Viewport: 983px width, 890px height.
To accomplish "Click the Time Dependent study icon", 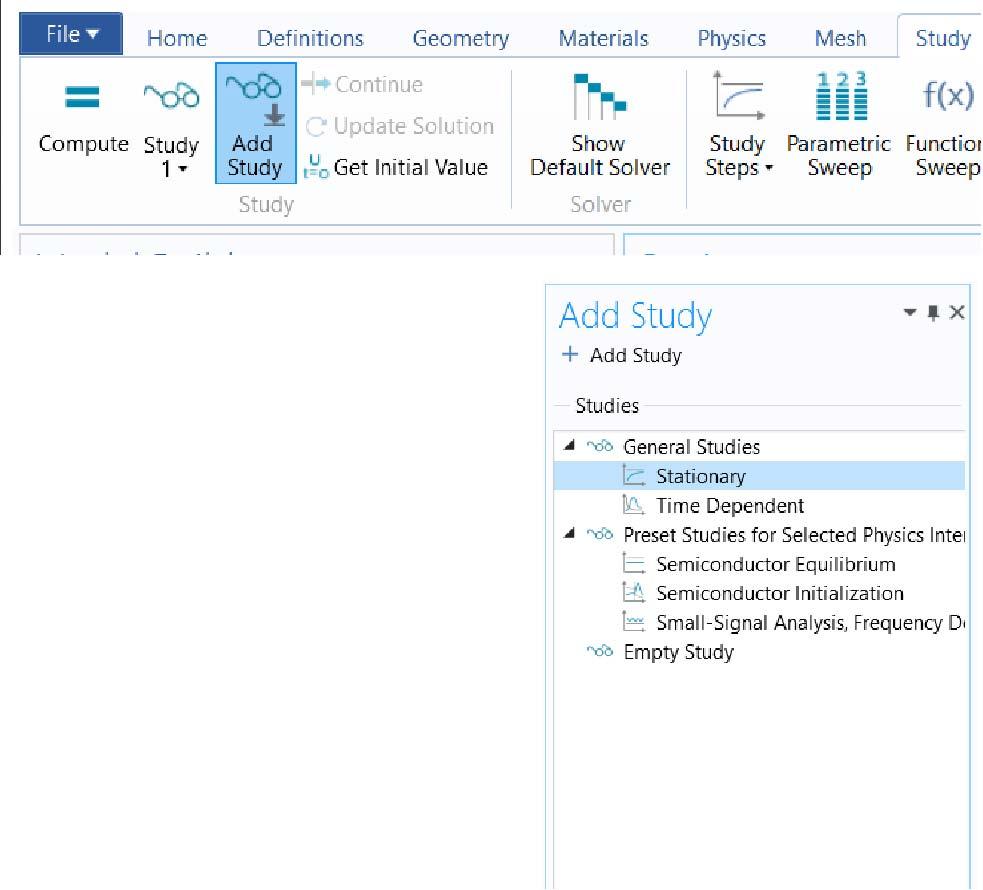I will tap(633, 505).
